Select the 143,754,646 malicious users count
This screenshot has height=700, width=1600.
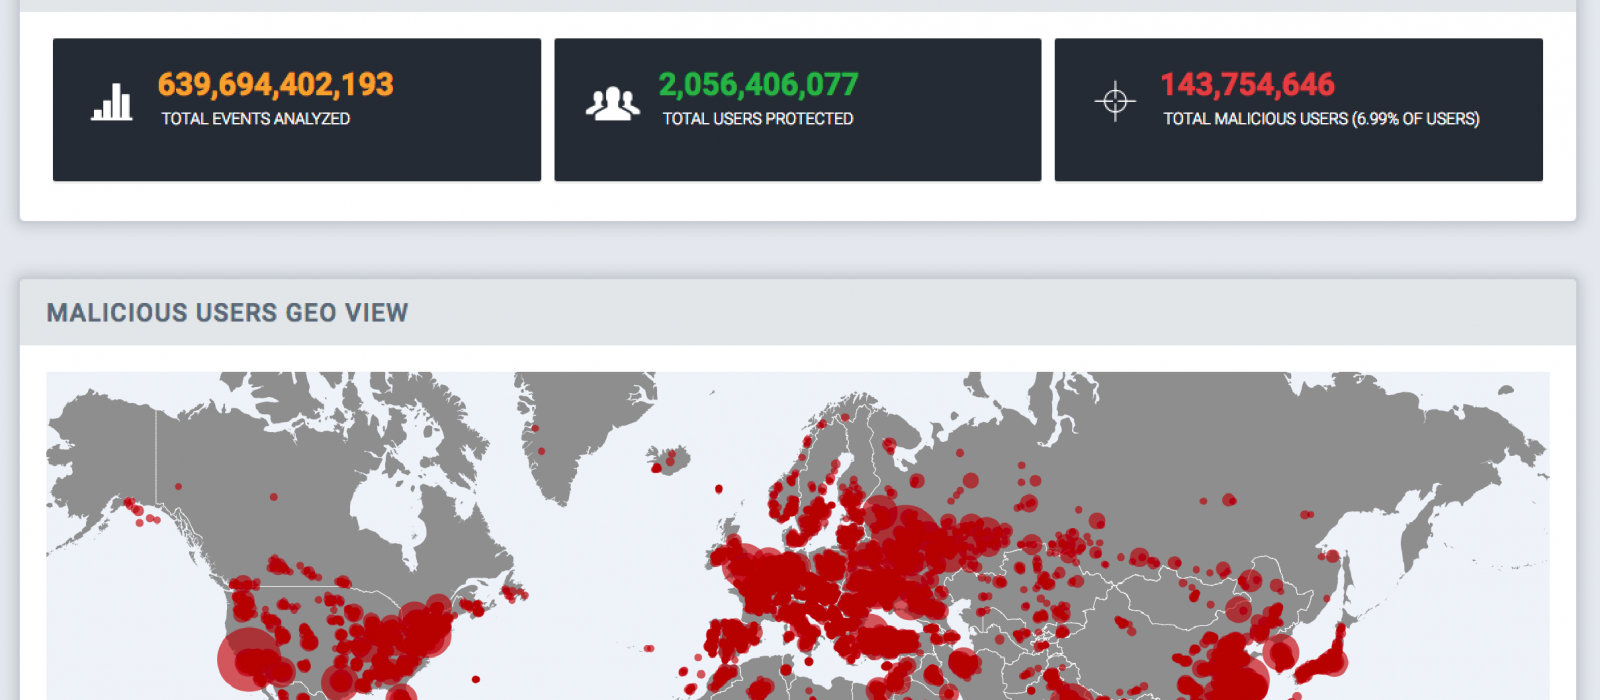coord(1247,84)
